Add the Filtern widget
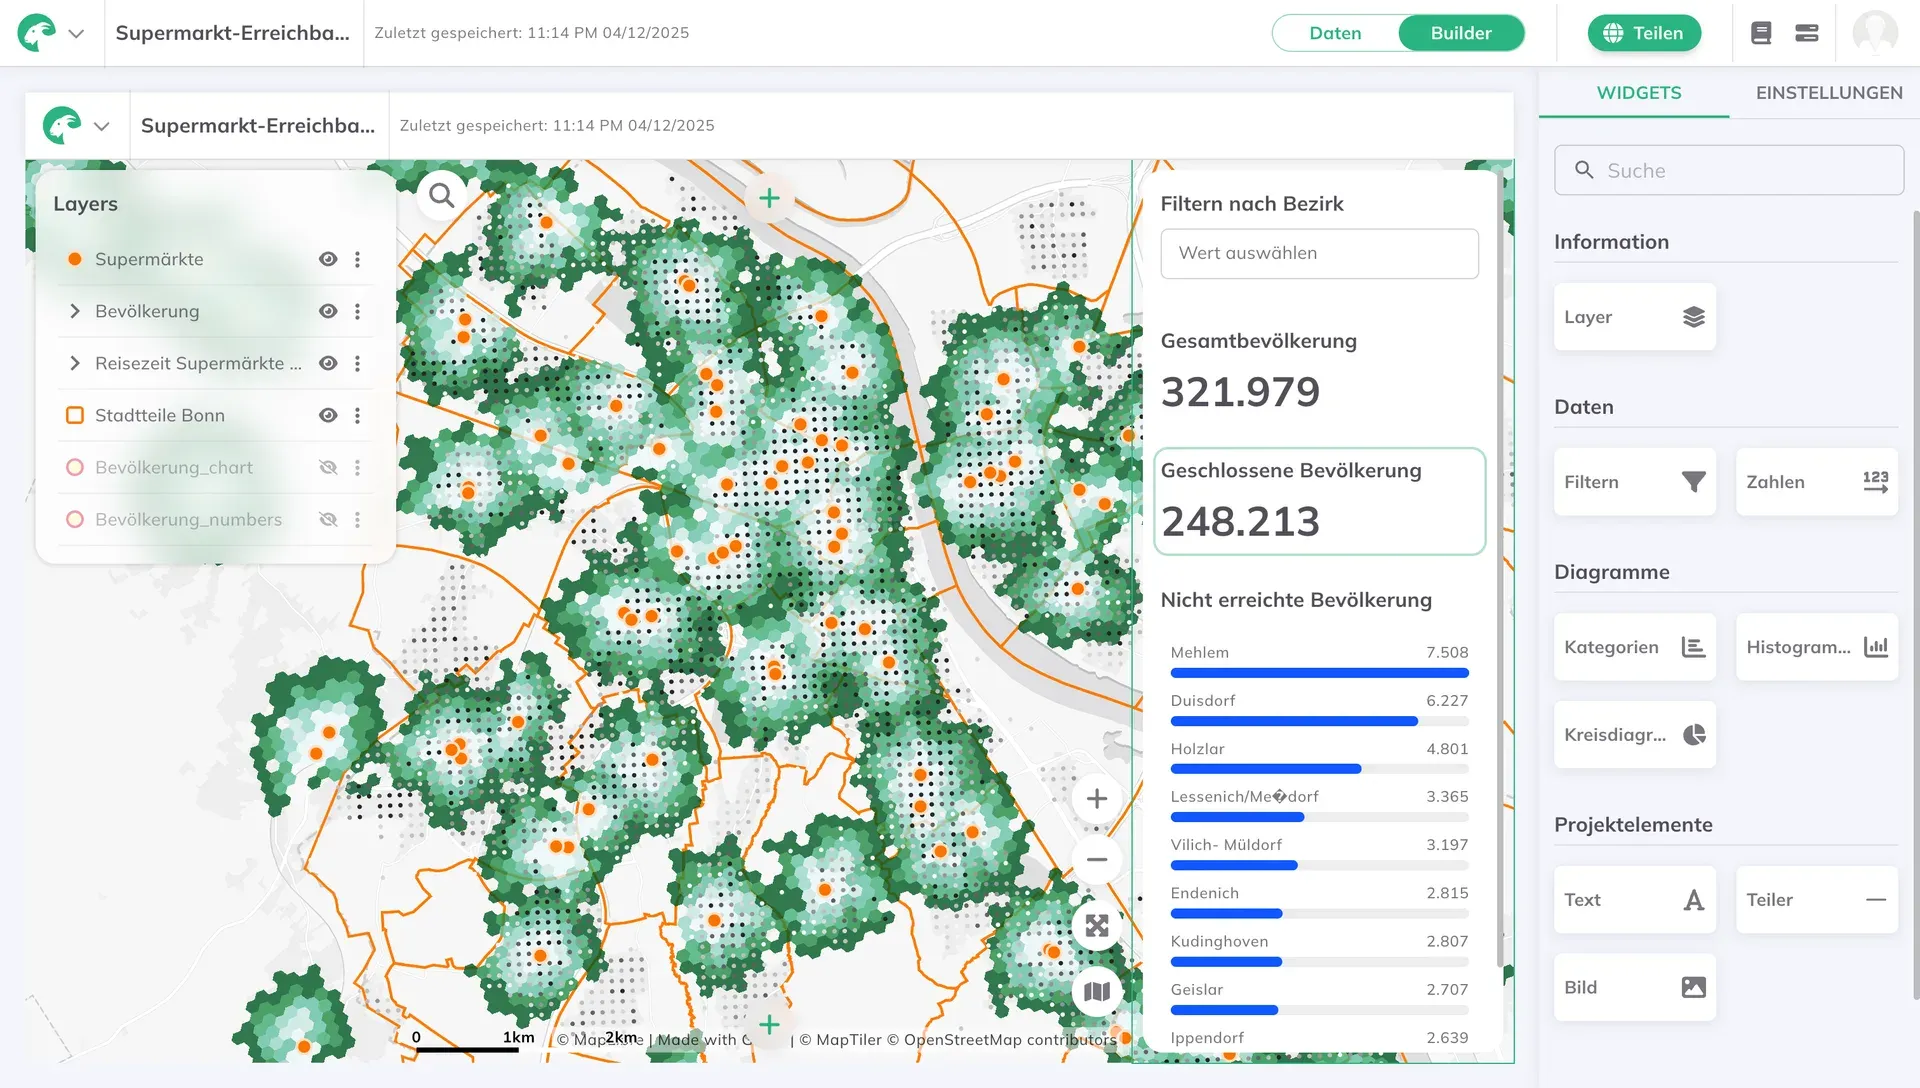Image resolution: width=1920 pixels, height=1088 pixels. 1635,482
